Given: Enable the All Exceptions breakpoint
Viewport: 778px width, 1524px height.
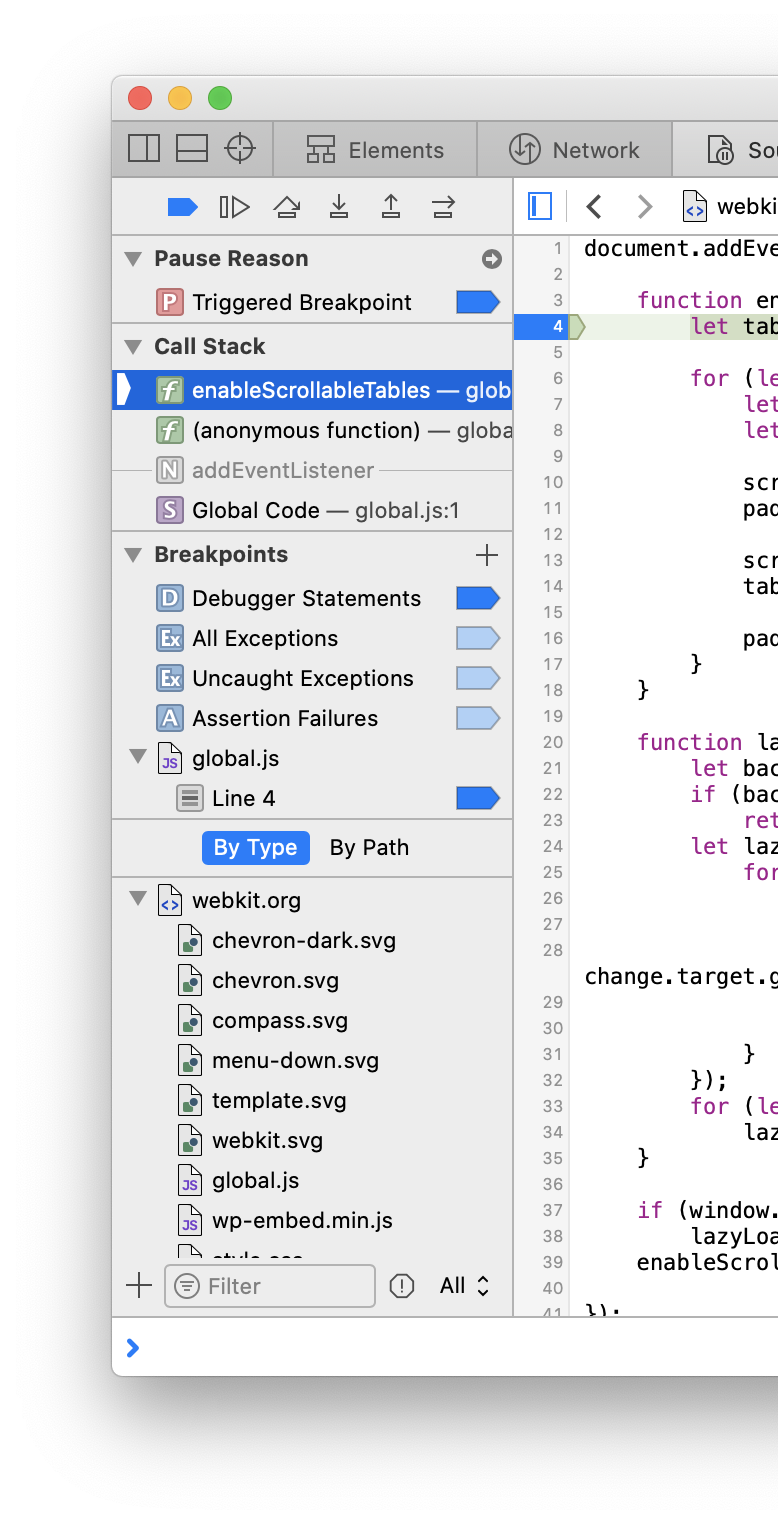Looking at the screenshot, I should (x=477, y=639).
